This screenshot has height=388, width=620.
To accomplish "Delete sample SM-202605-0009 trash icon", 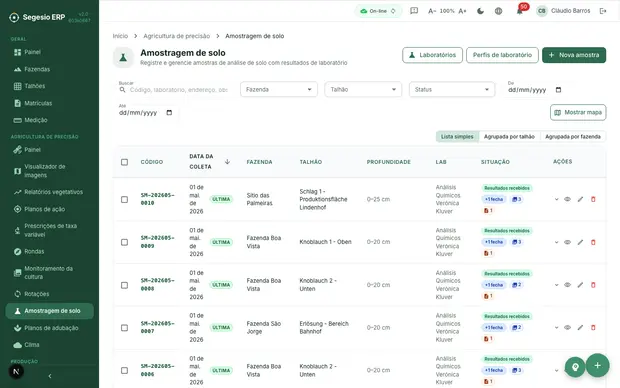I will [x=593, y=242].
